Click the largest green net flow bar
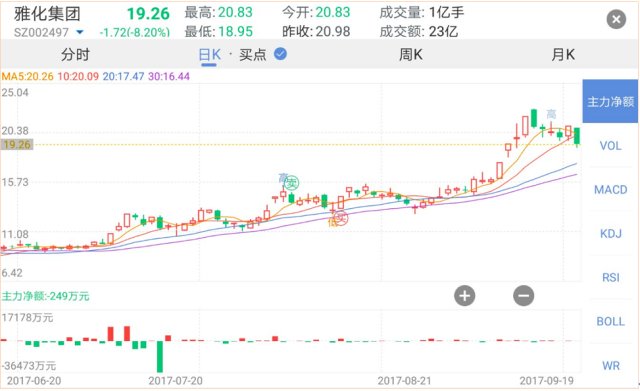 tap(160, 356)
